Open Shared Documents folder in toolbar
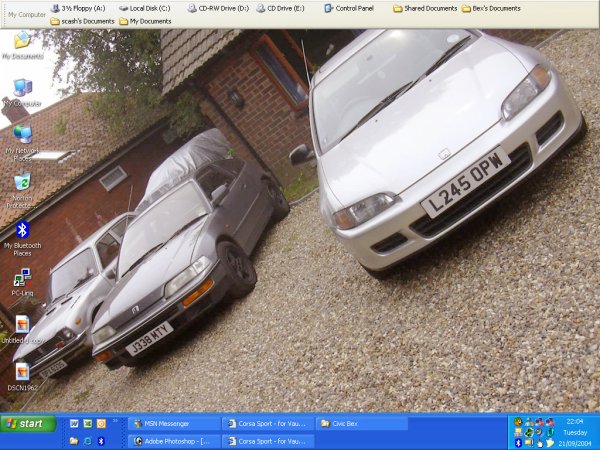The height and width of the screenshot is (450, 600). tap(424, 8)
